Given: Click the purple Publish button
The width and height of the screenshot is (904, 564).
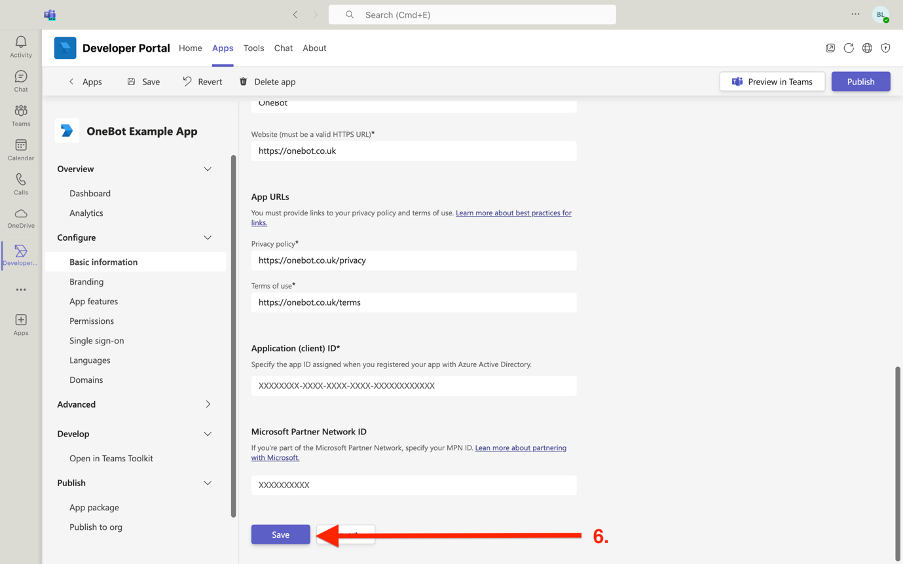Looking at the screenshot, I should [x=861, y=81].
